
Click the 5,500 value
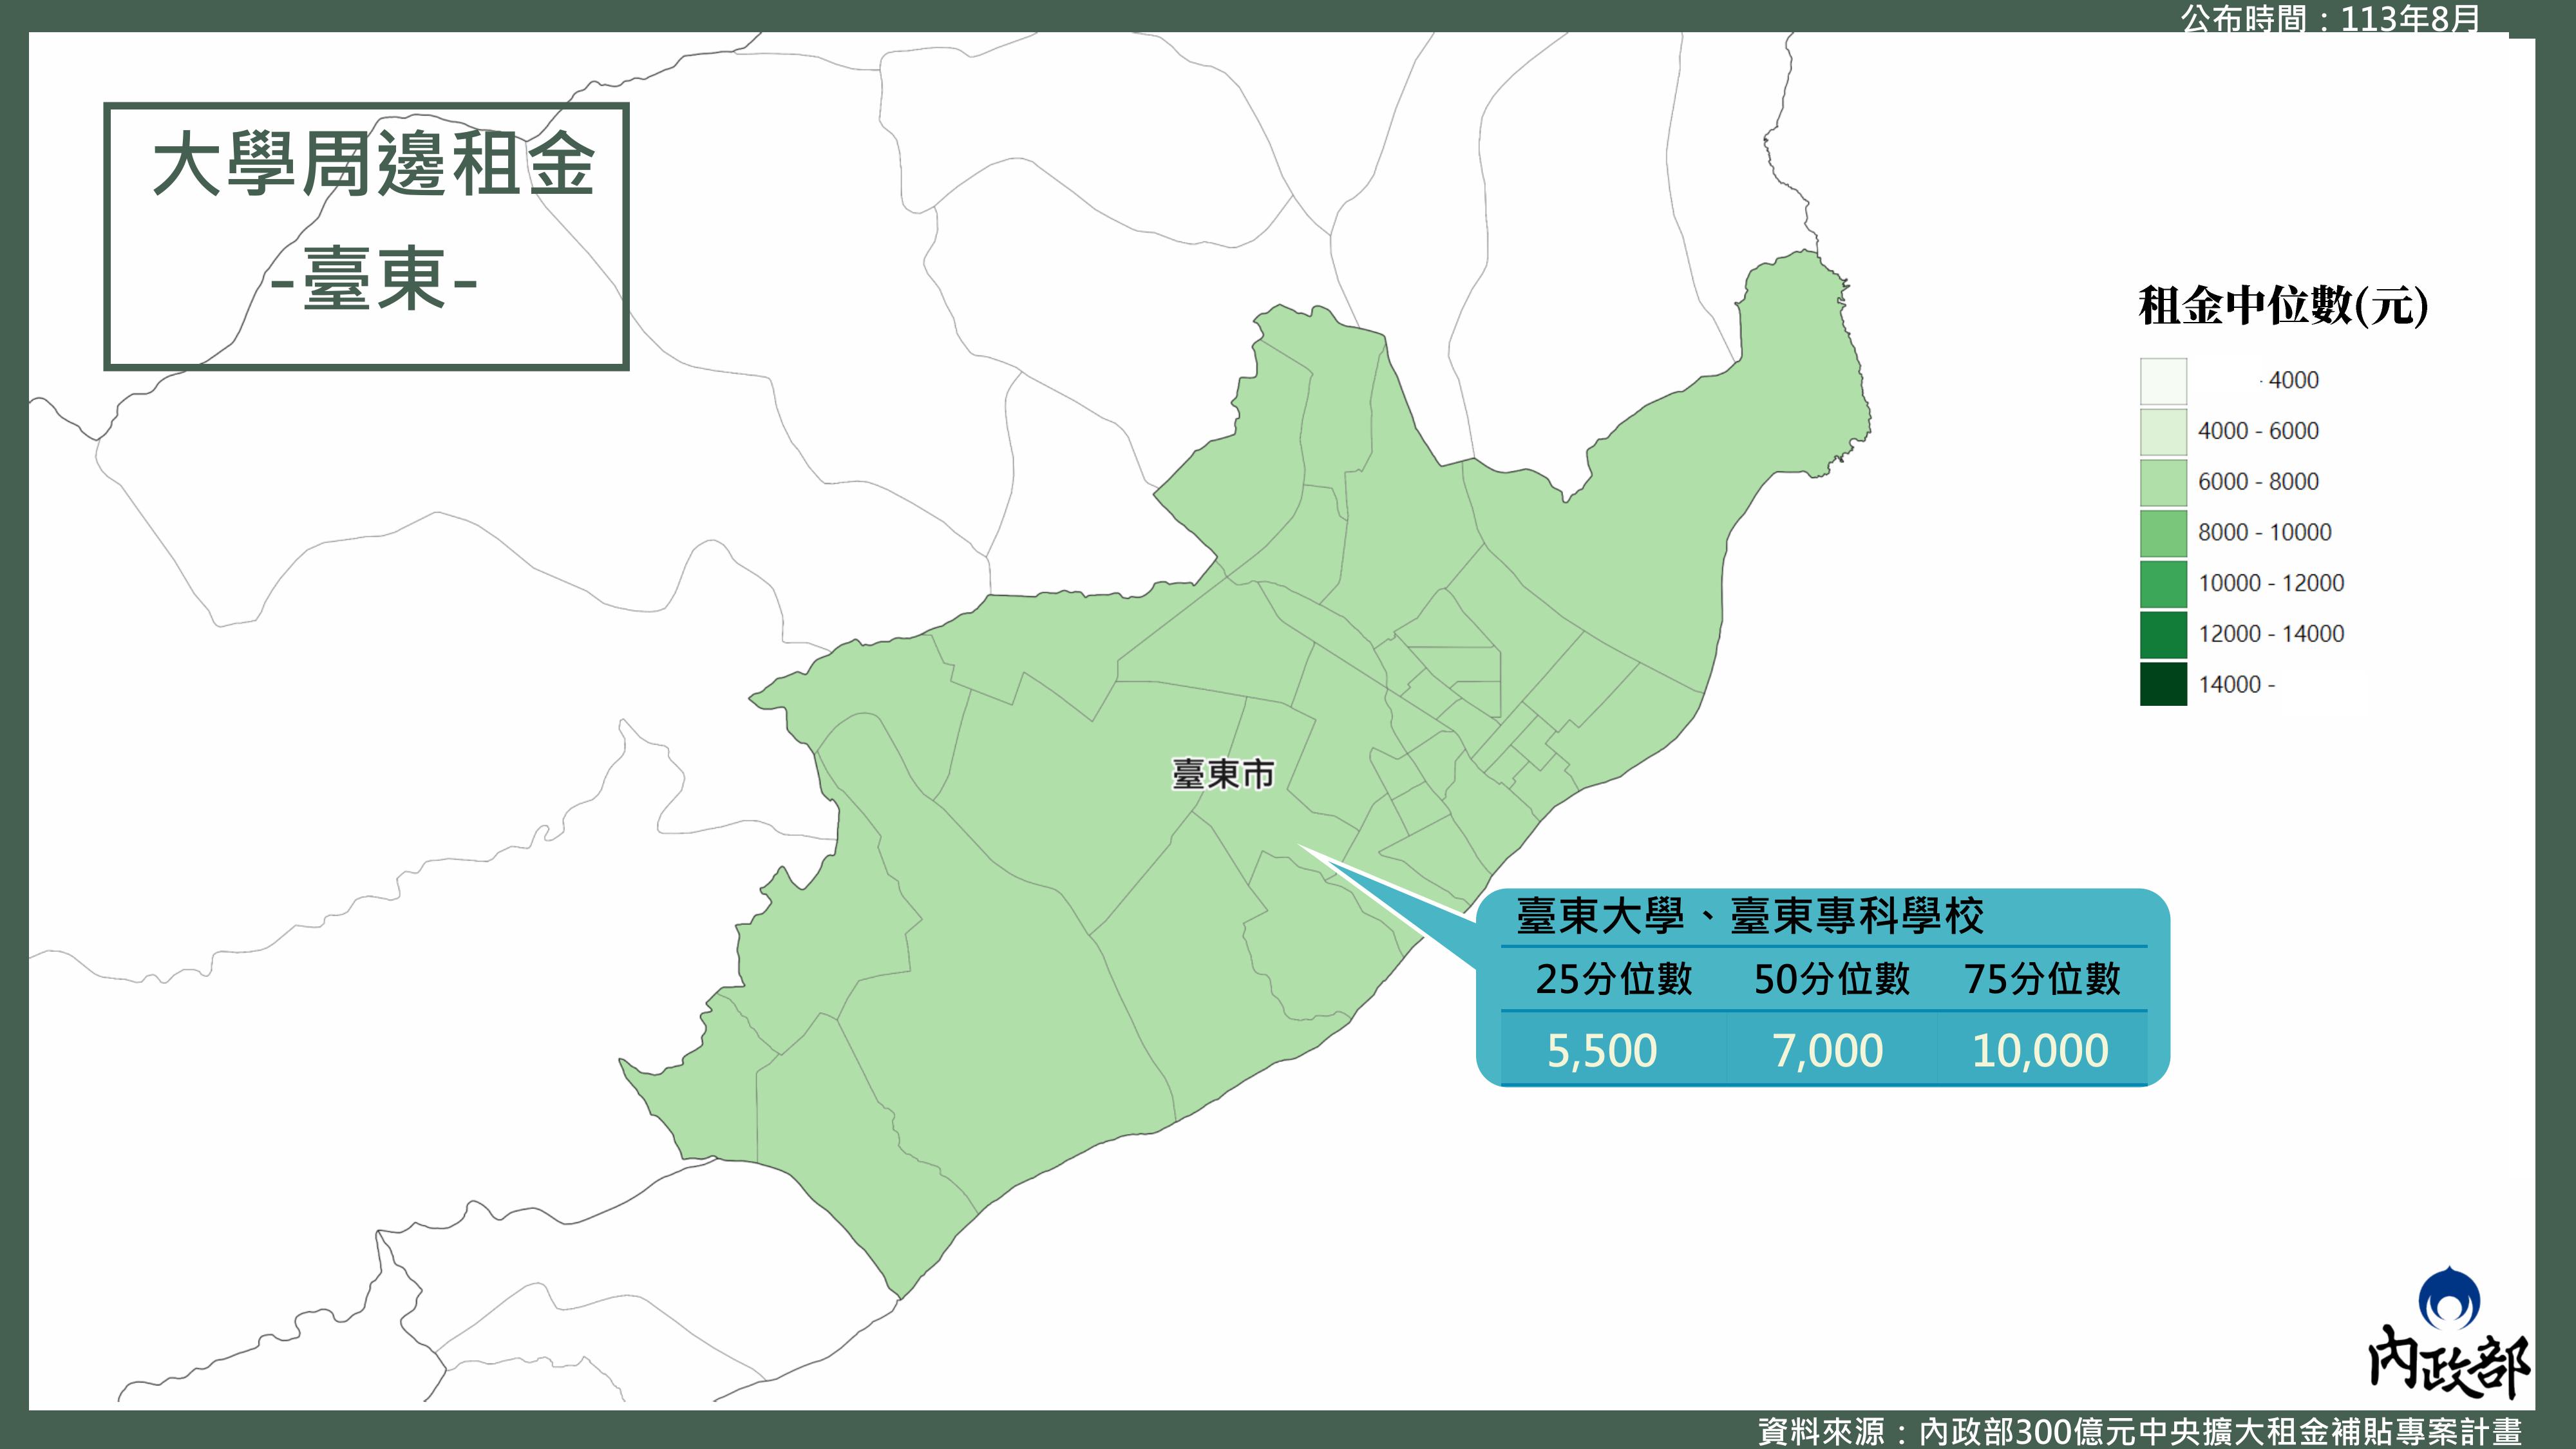click(1602, 1051)
